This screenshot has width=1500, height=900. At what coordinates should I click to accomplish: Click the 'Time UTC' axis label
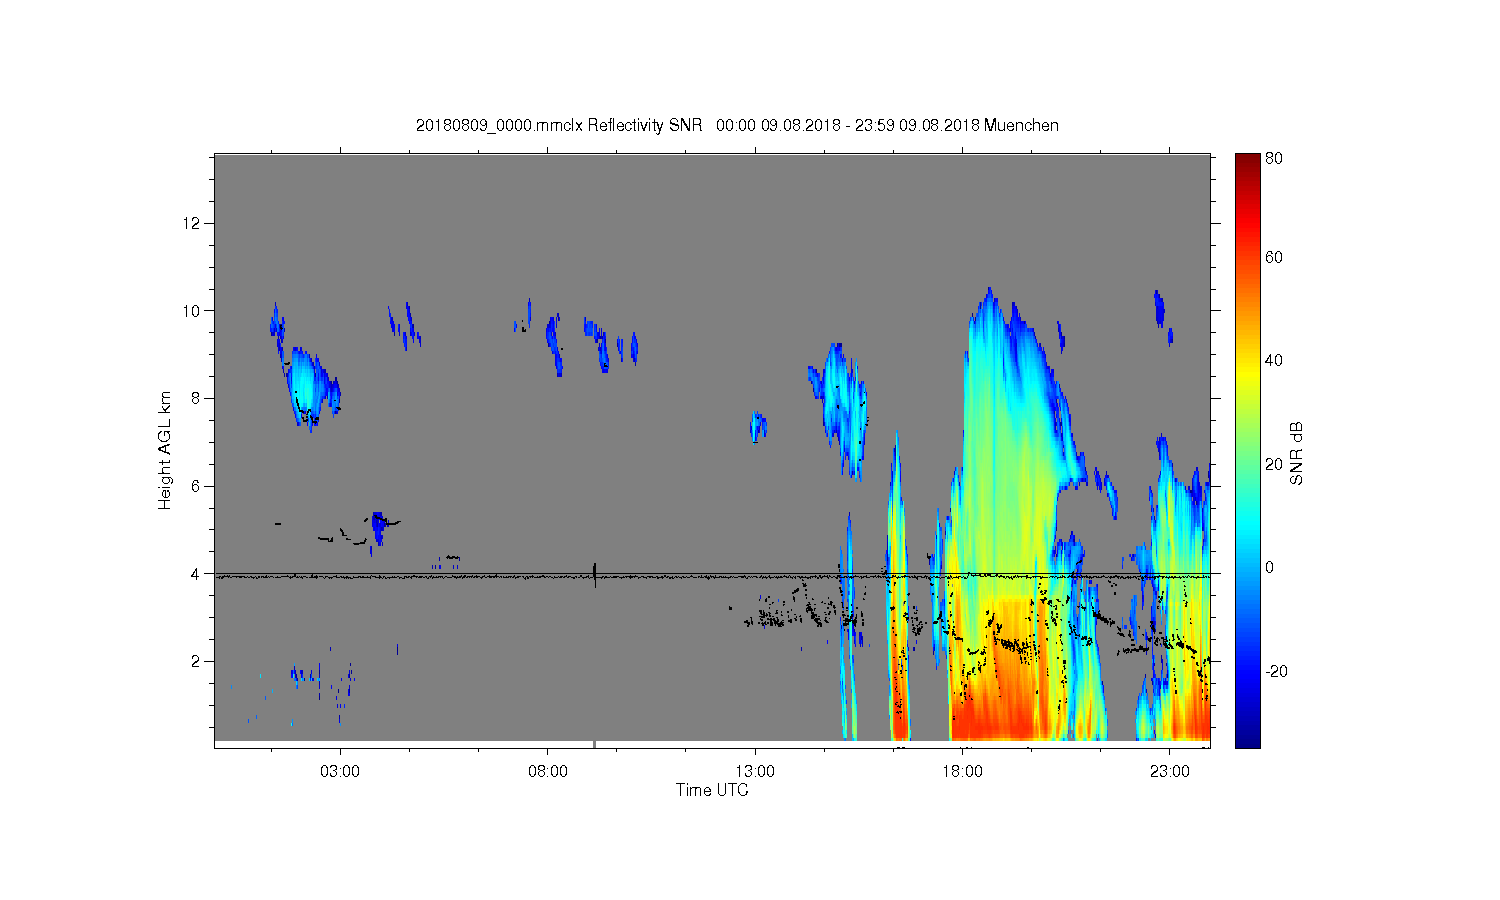712,790
